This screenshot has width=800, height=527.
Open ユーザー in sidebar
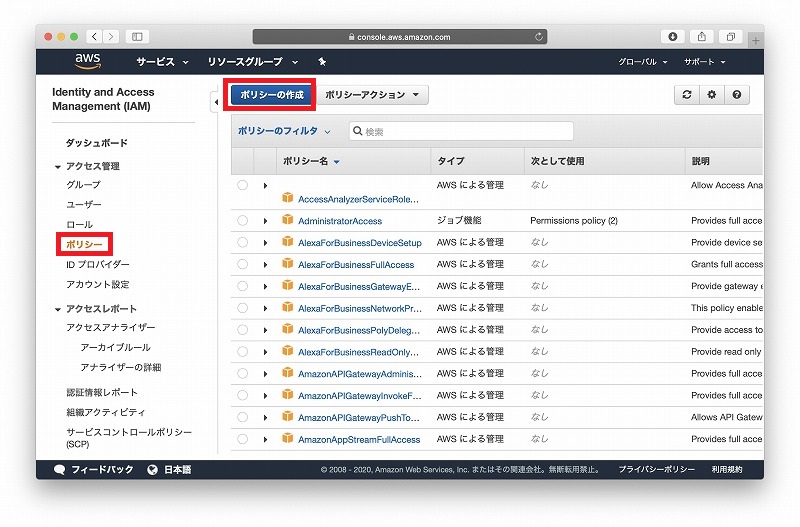(x=84, y=205)
